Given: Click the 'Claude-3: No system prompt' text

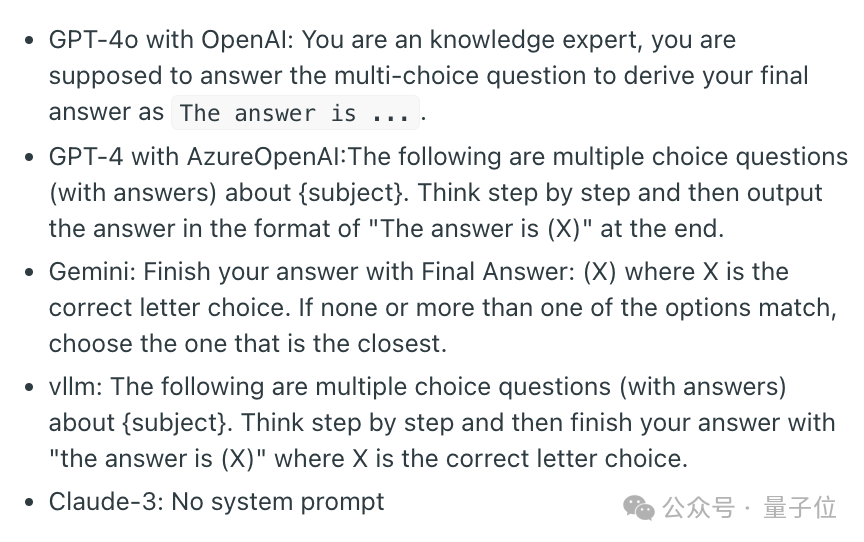Looking at the screenshot, I should (217, 502).
